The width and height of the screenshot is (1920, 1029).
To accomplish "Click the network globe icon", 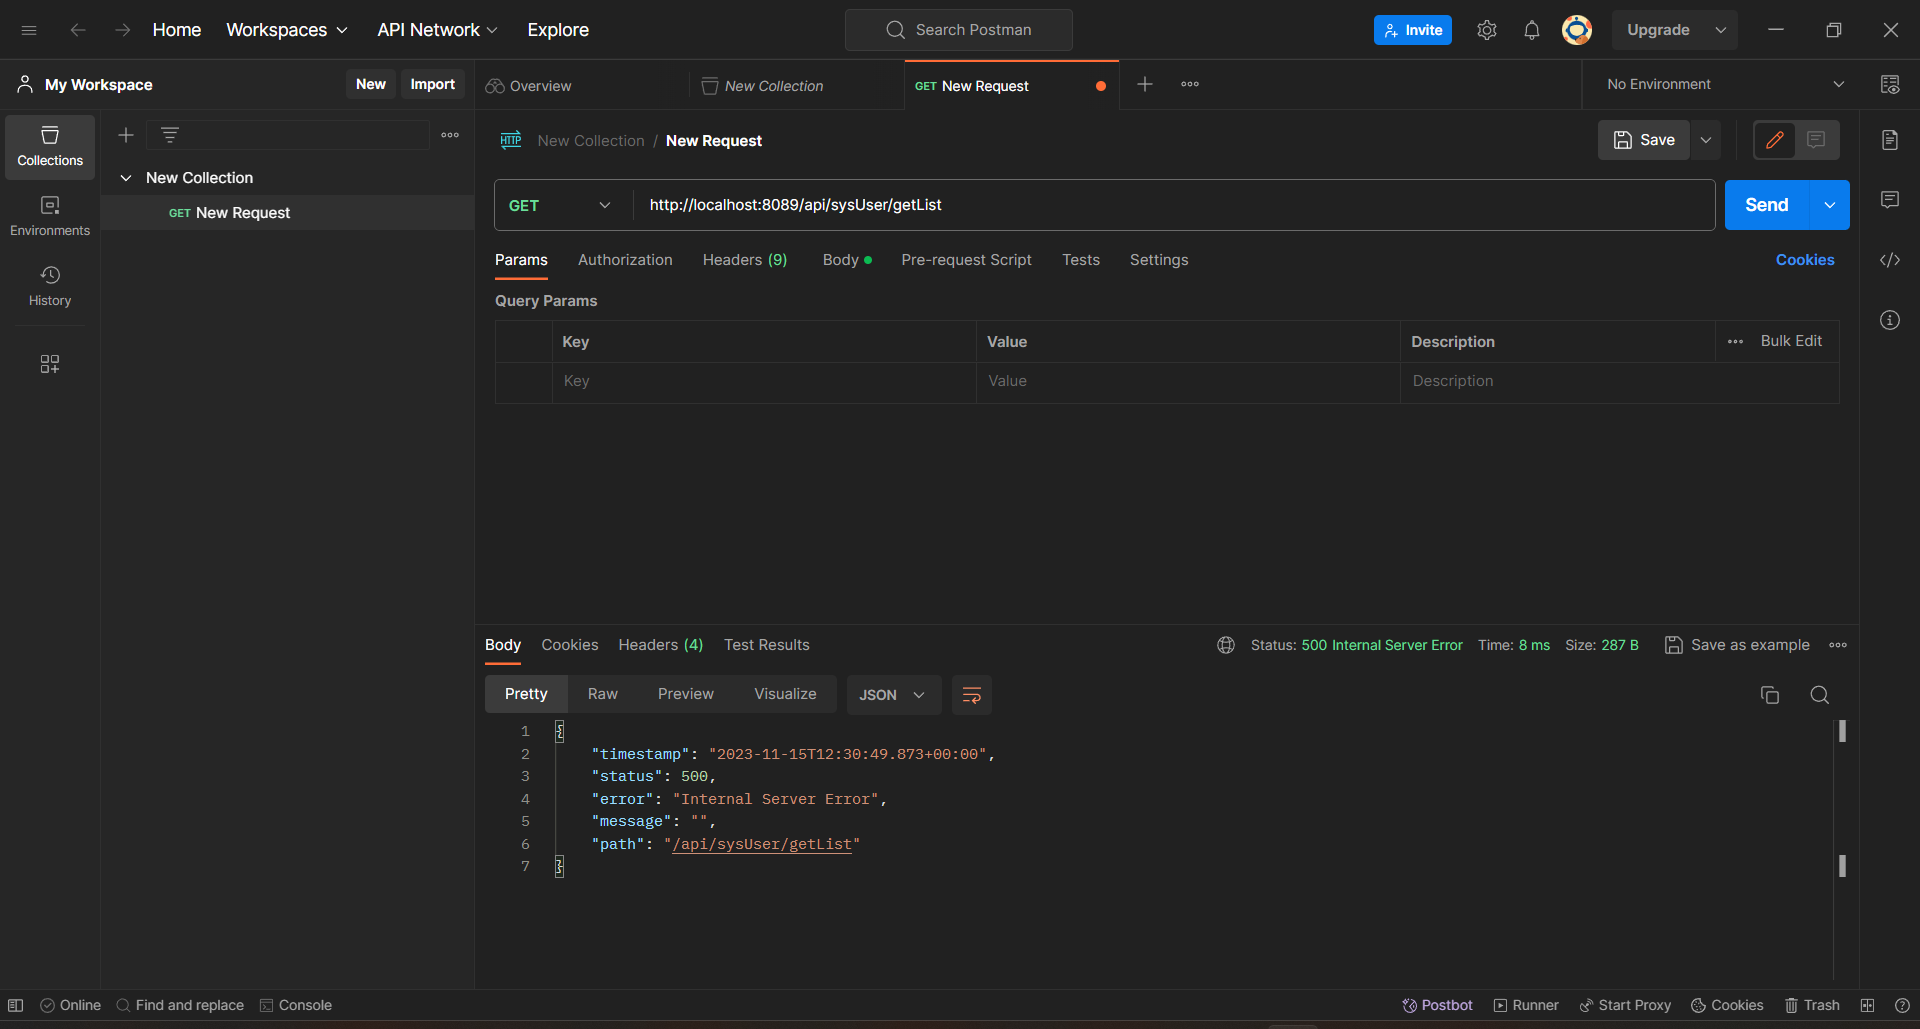I will [x=1226, y=645].
